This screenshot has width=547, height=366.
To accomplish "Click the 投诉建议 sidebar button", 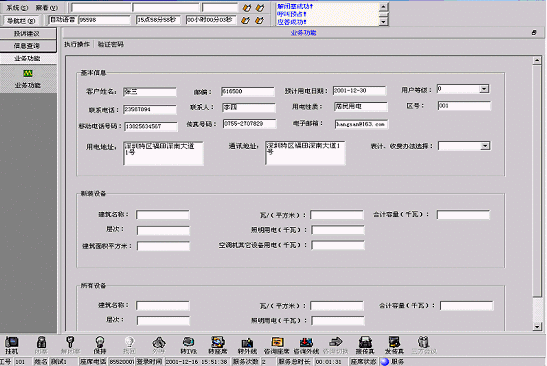I will [28, 33].
